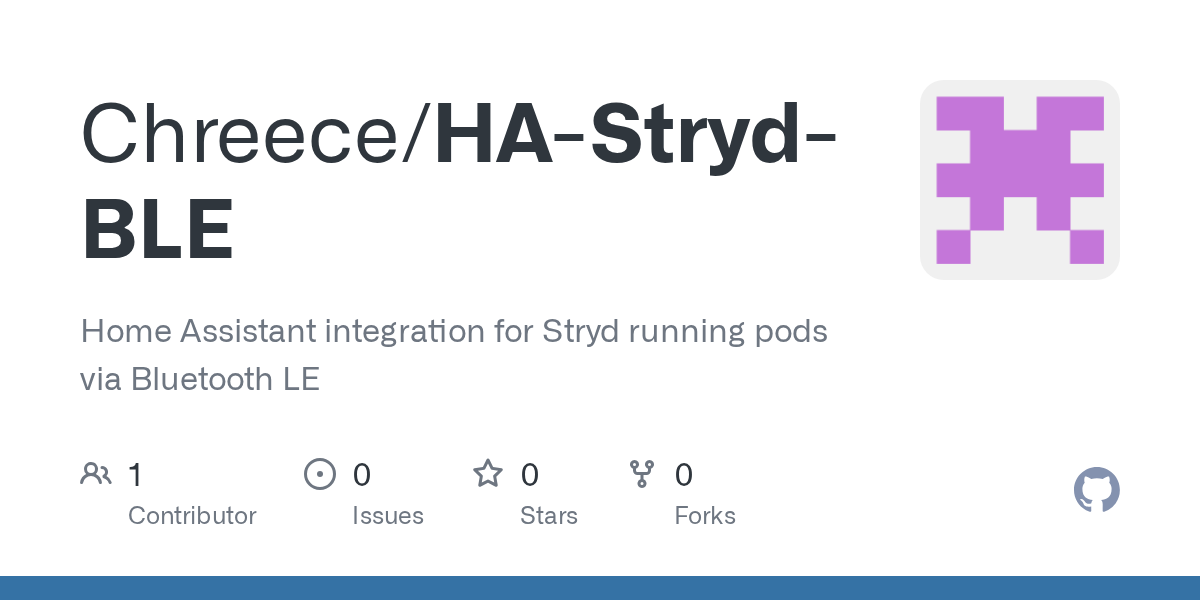
Task: Click the Forks label
Action: [705, 516]
